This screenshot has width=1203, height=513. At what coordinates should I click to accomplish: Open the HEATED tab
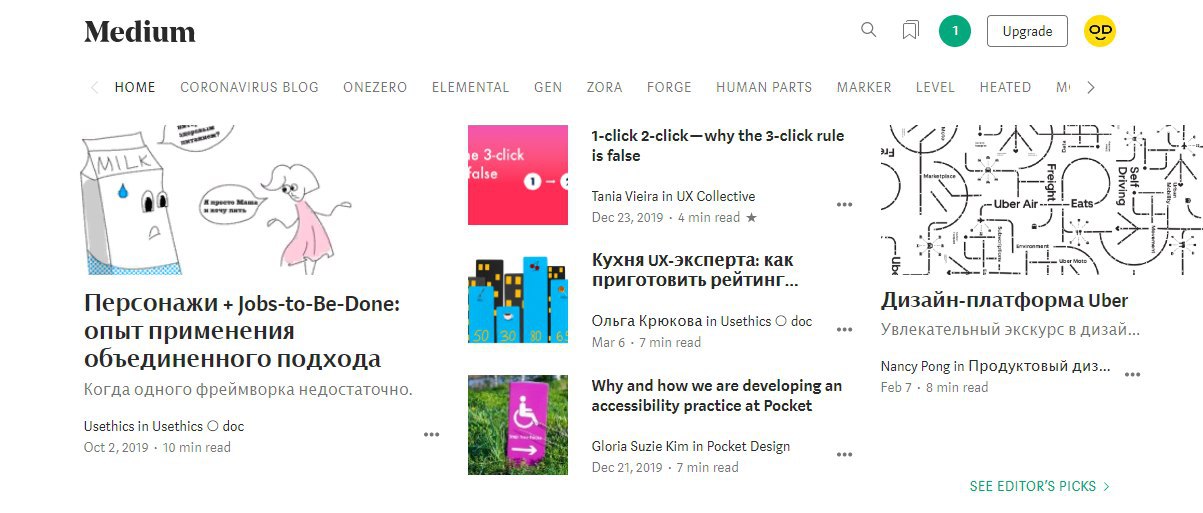1005,87
